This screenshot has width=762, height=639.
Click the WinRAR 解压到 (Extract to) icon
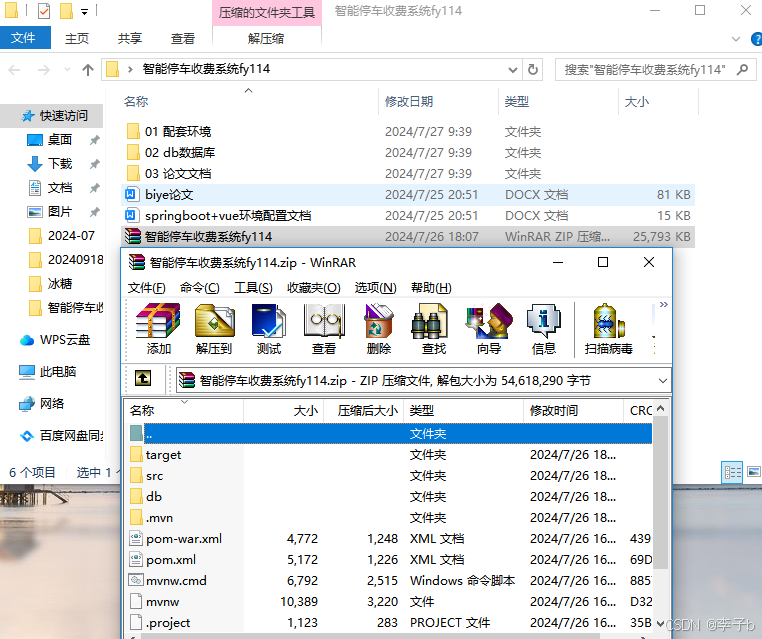(x=214, y=328)
